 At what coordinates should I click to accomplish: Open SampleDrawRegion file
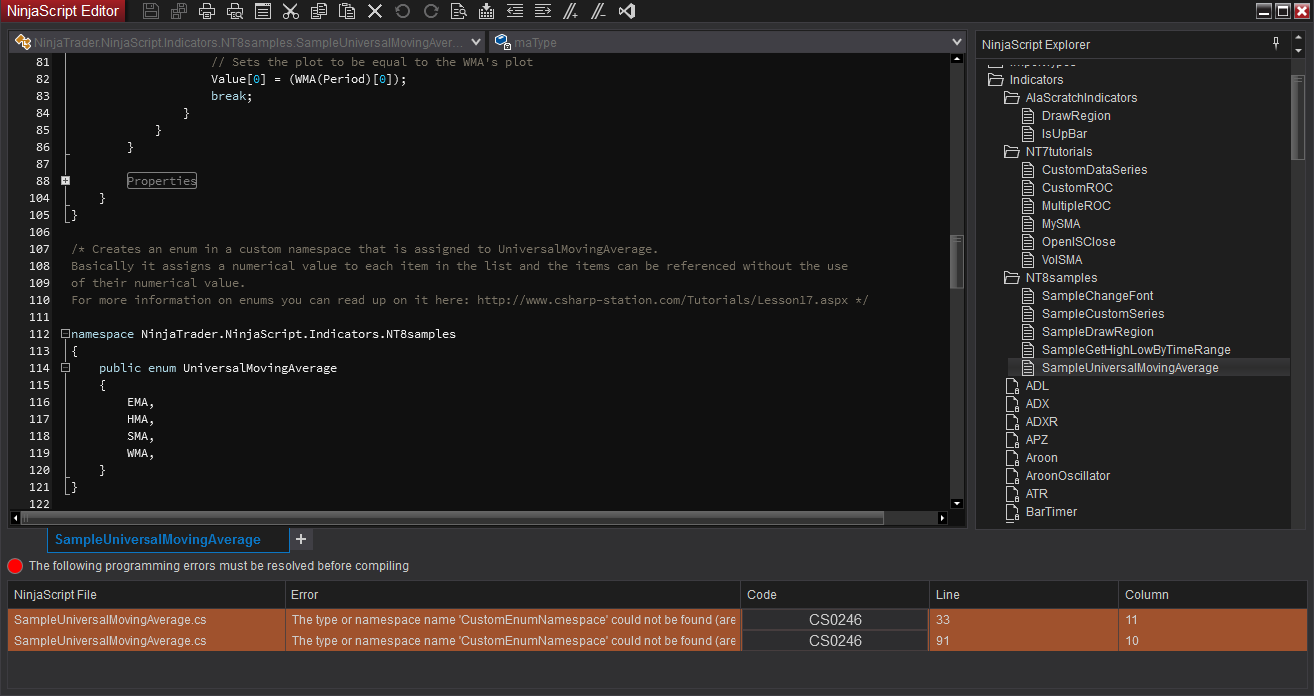click(x=1097, y=332)
